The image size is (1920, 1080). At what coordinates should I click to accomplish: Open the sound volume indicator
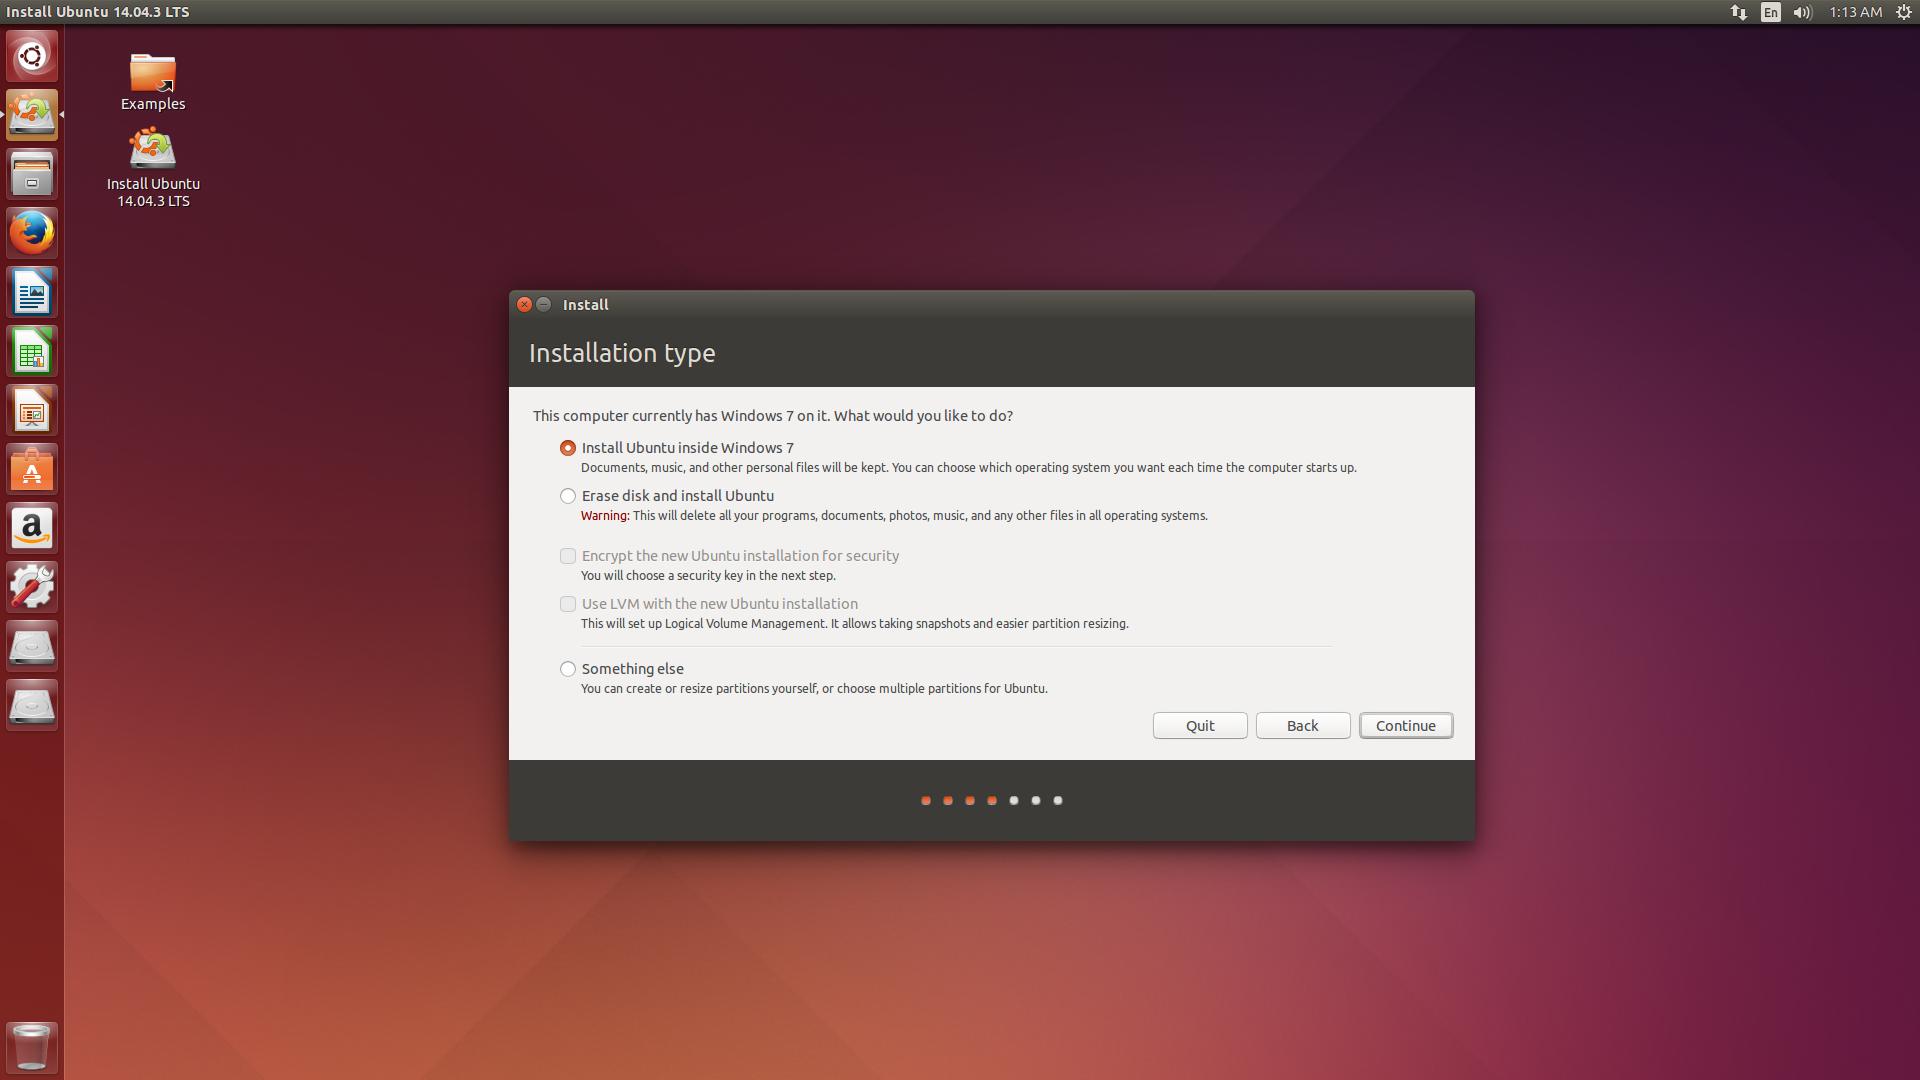click(1803, 12)
